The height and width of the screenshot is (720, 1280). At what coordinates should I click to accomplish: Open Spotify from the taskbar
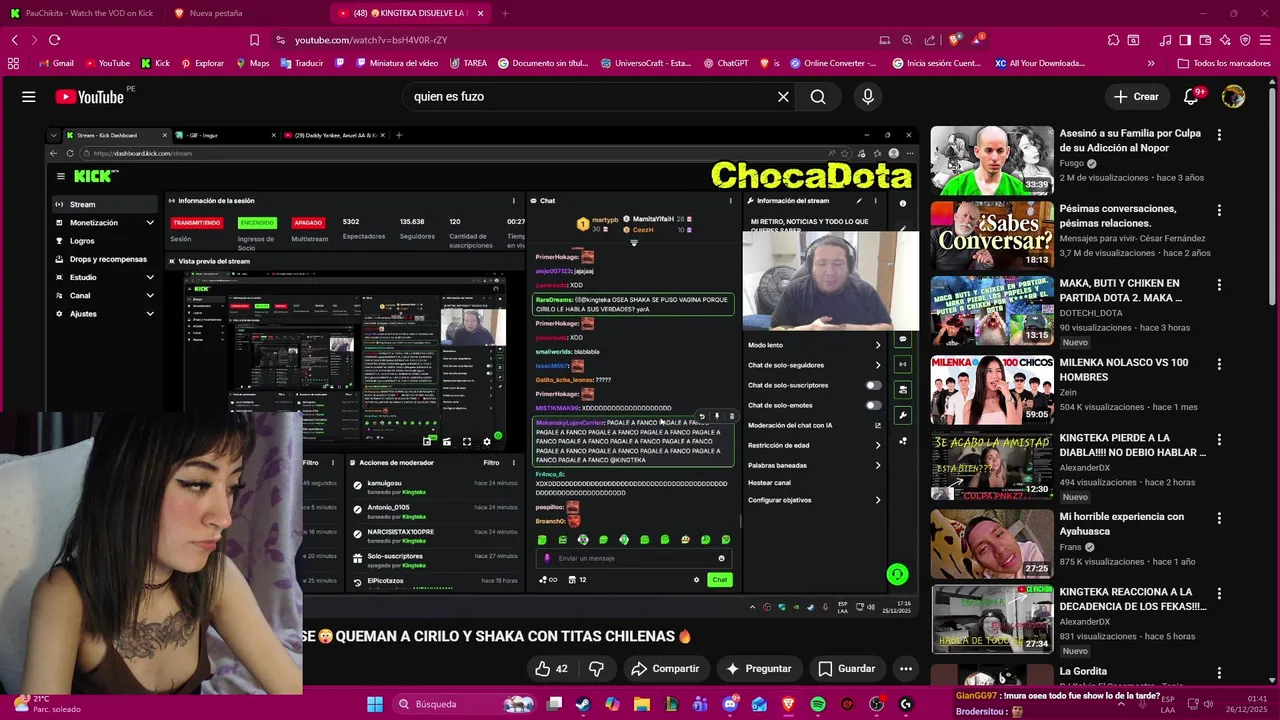click(x=817, y=704)
